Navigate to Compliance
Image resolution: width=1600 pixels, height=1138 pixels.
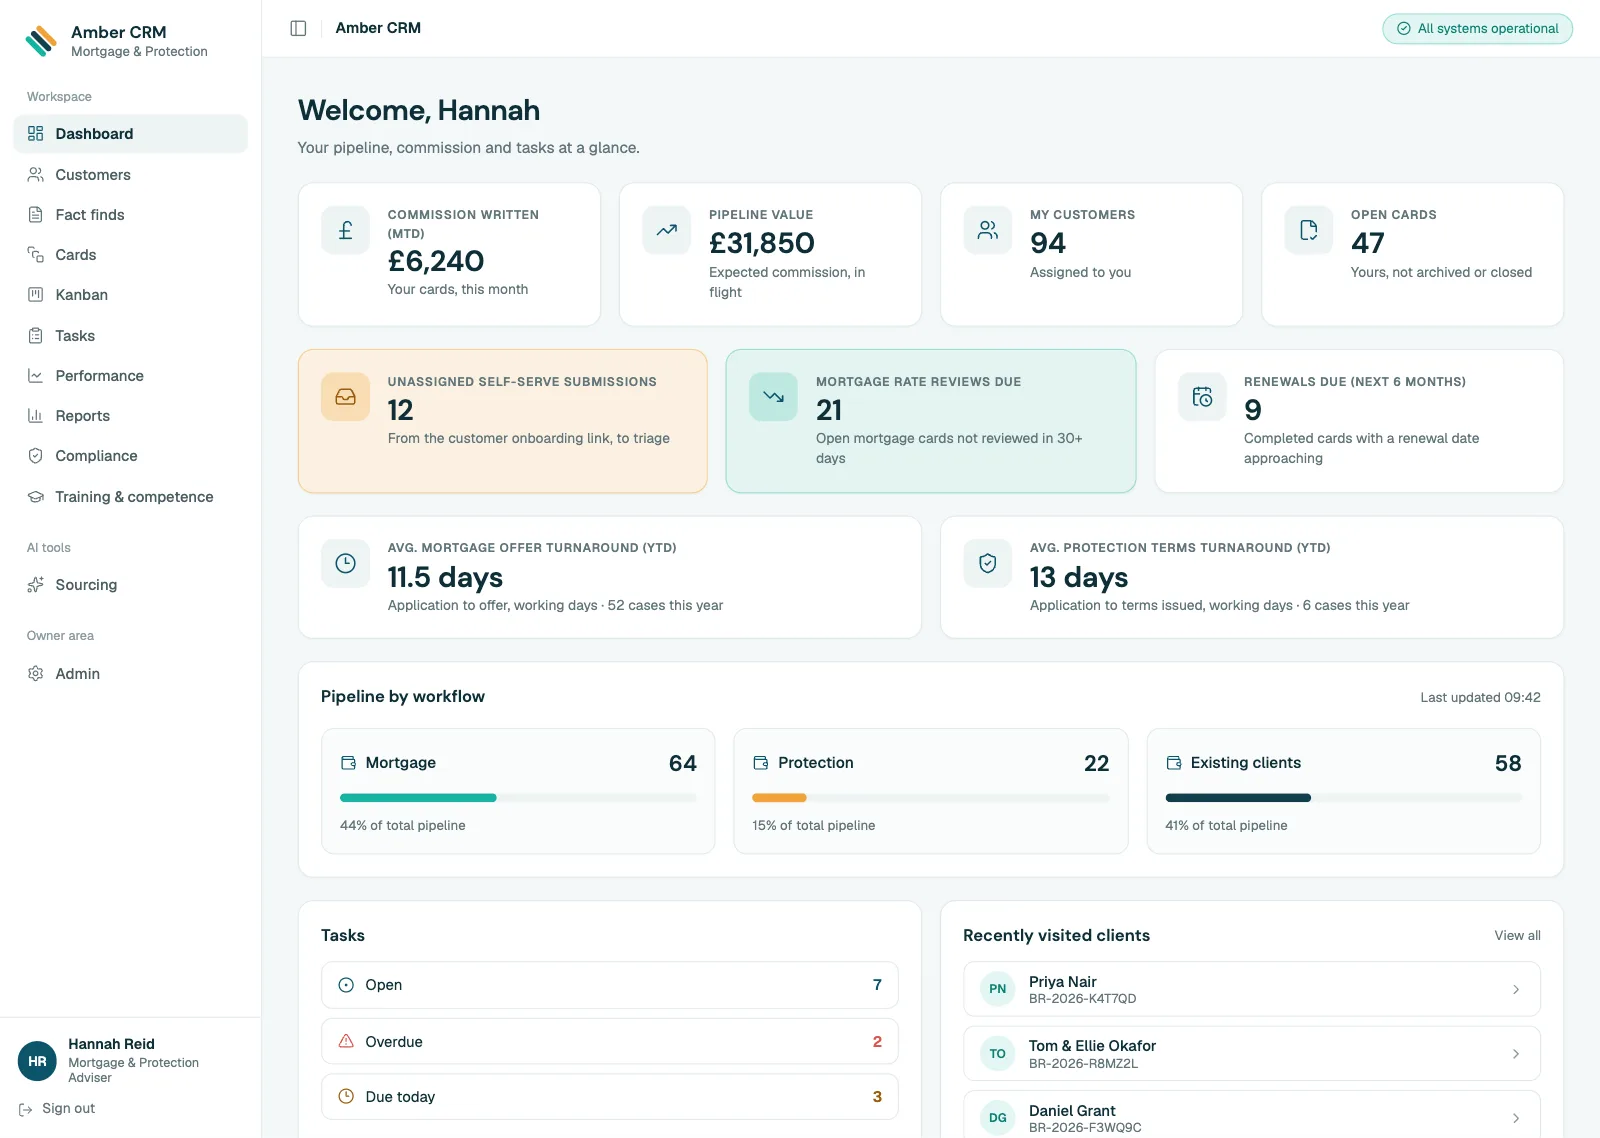click(x=130, y=456)
